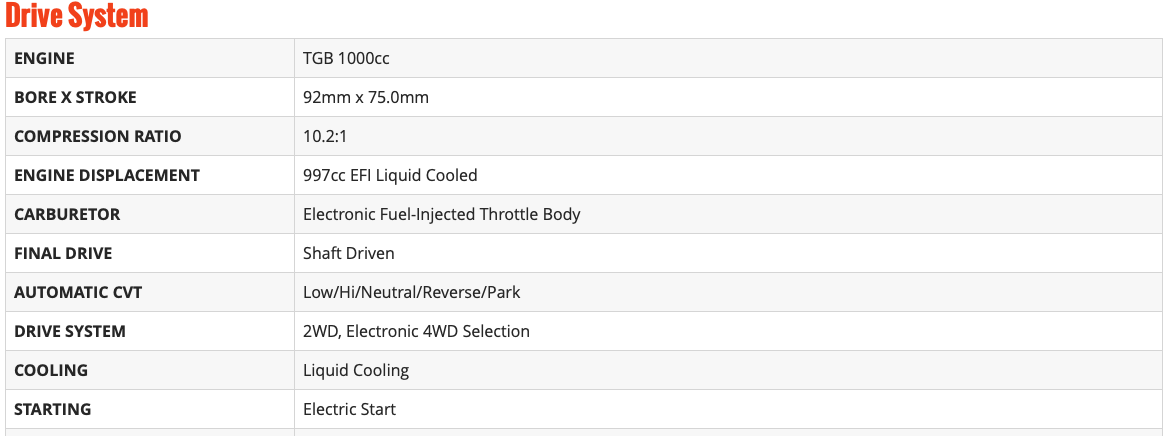Click the TGB 1000cc value

346,58
